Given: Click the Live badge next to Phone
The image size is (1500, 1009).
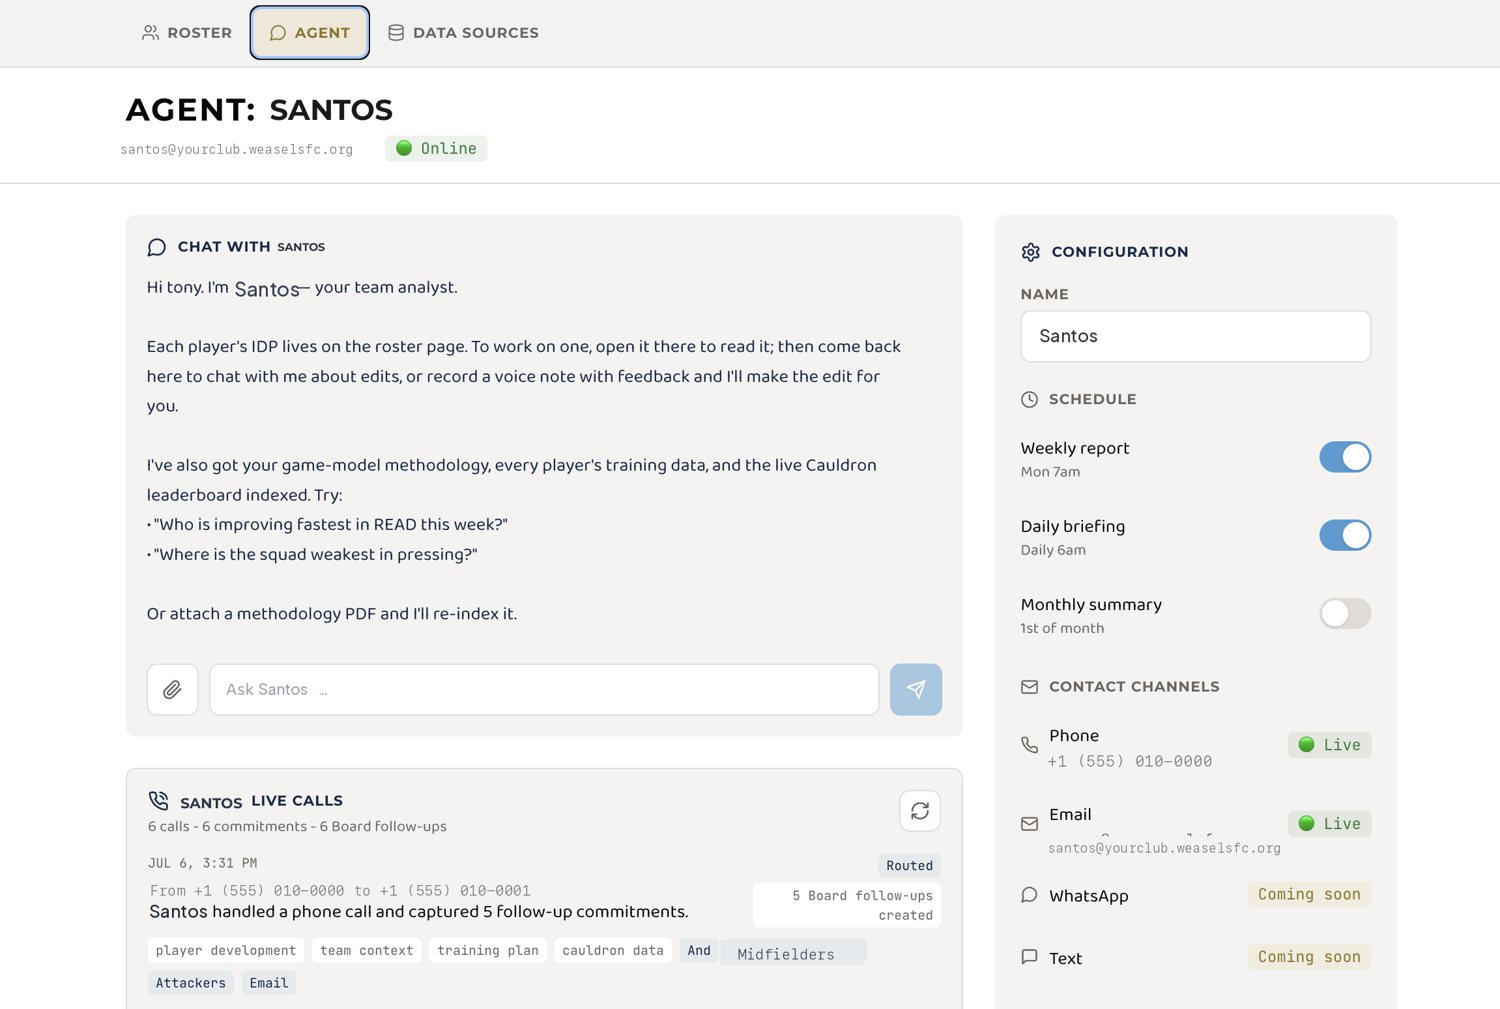Looking at the screenshot, I should coord(1330,745).
